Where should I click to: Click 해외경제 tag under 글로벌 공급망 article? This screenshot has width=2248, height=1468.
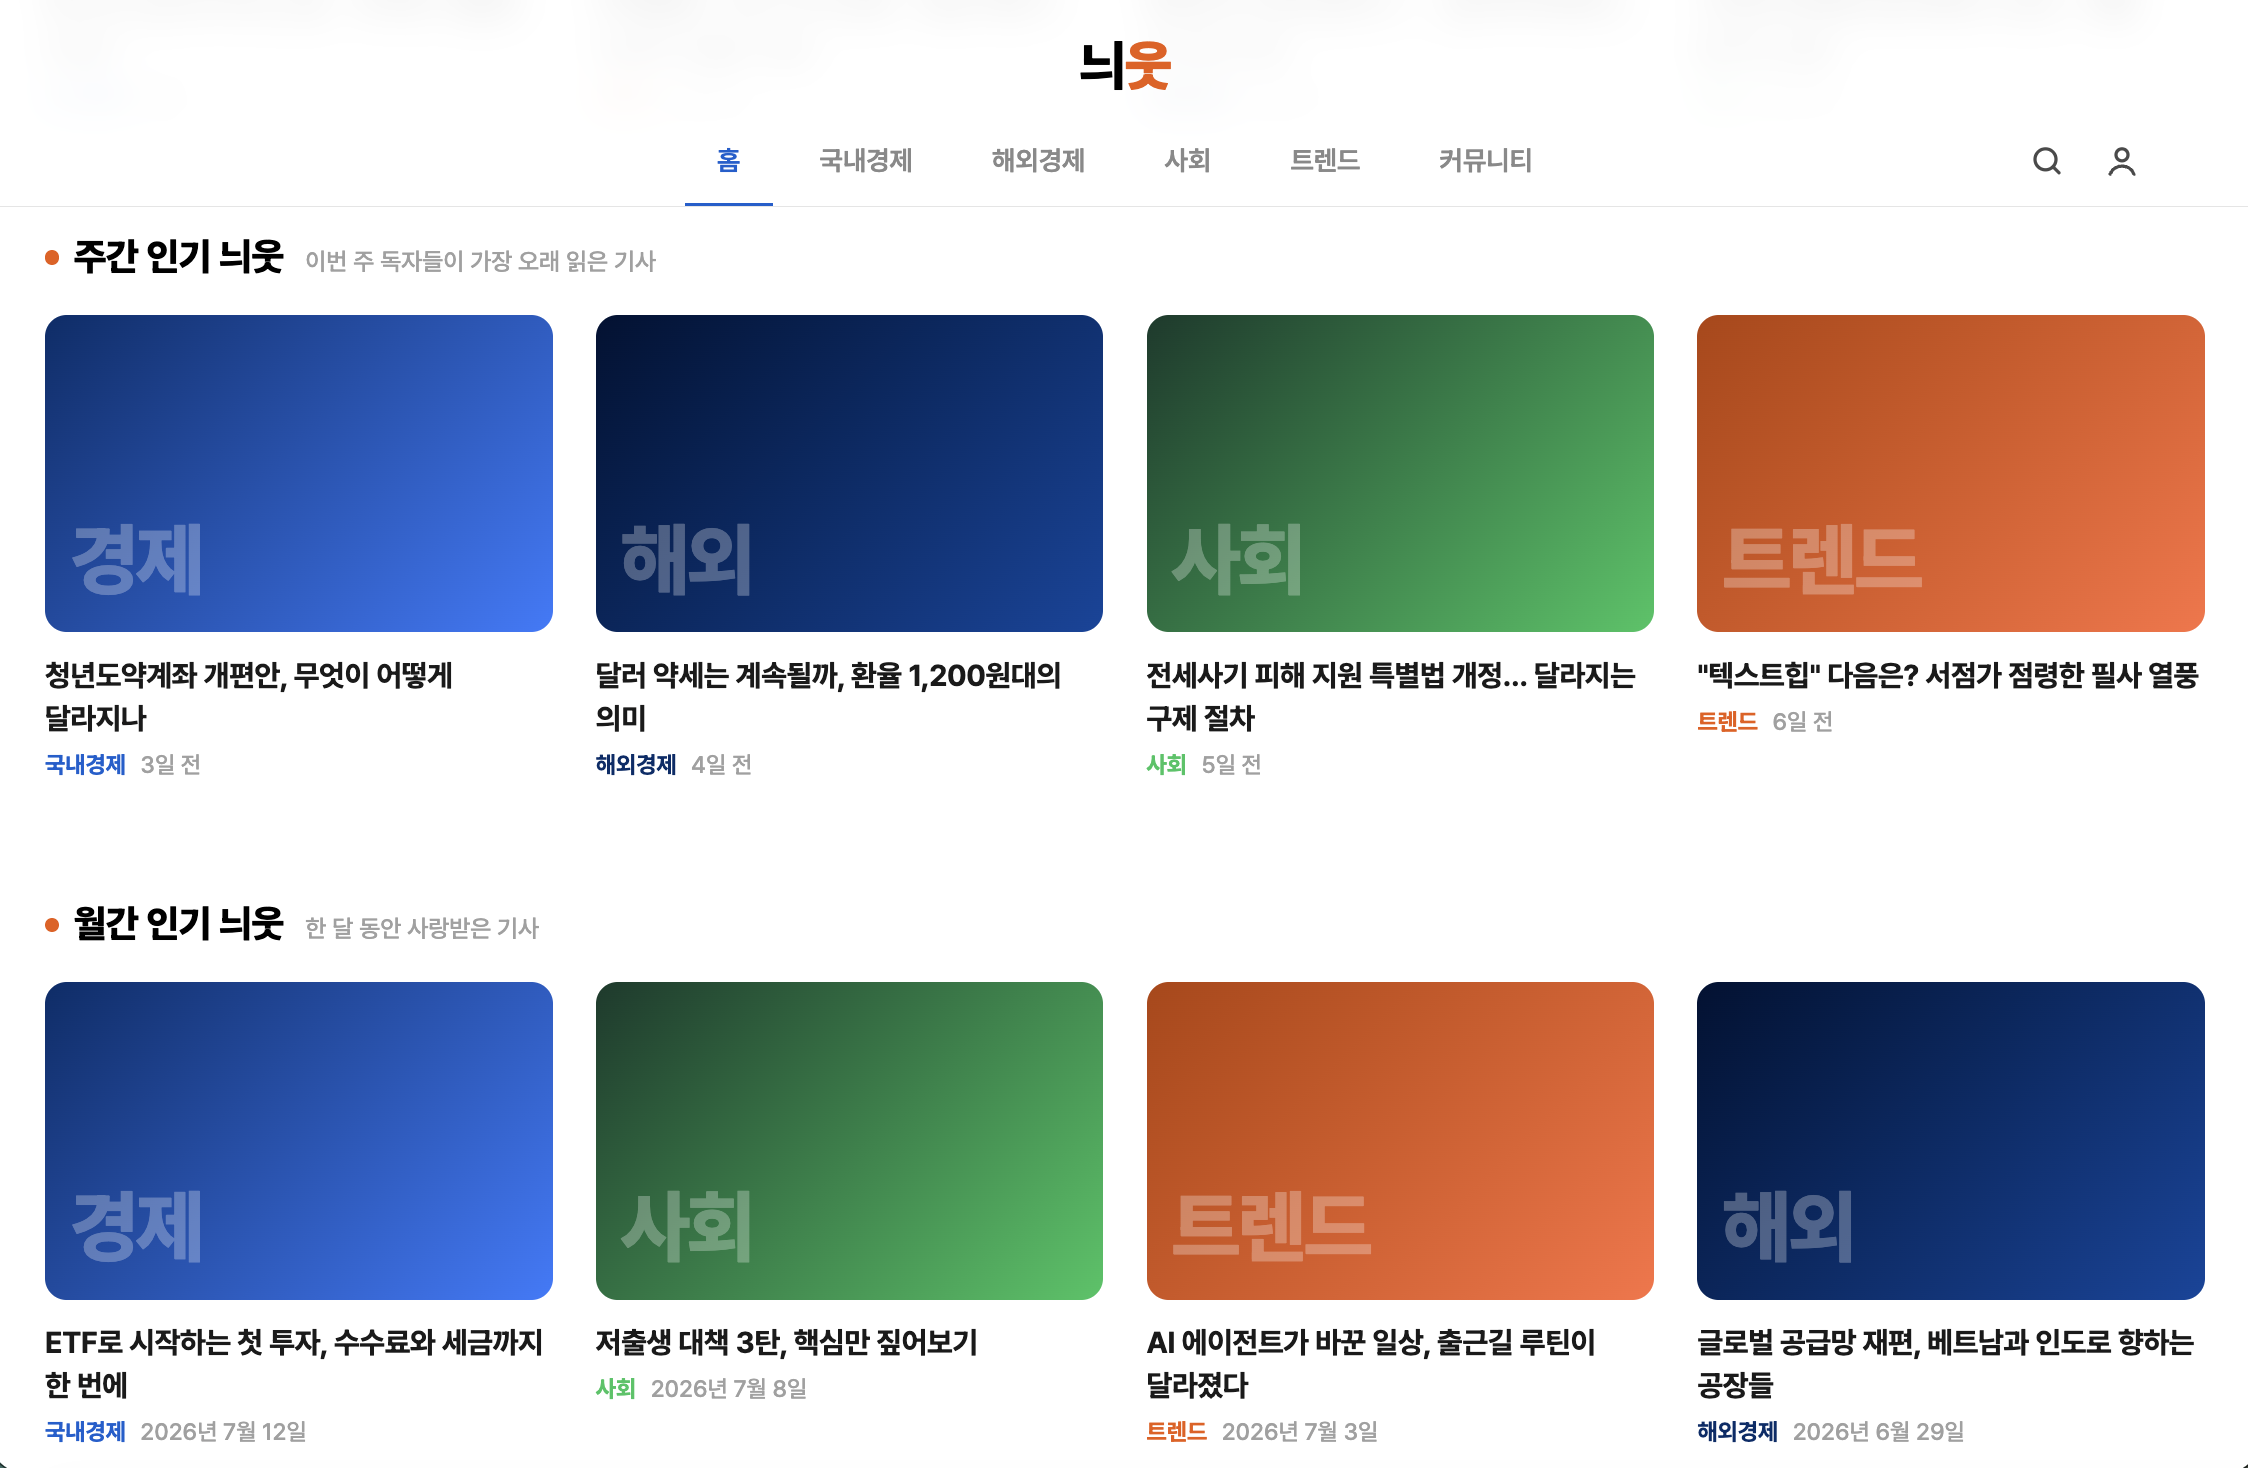tap(1737, 1431)
